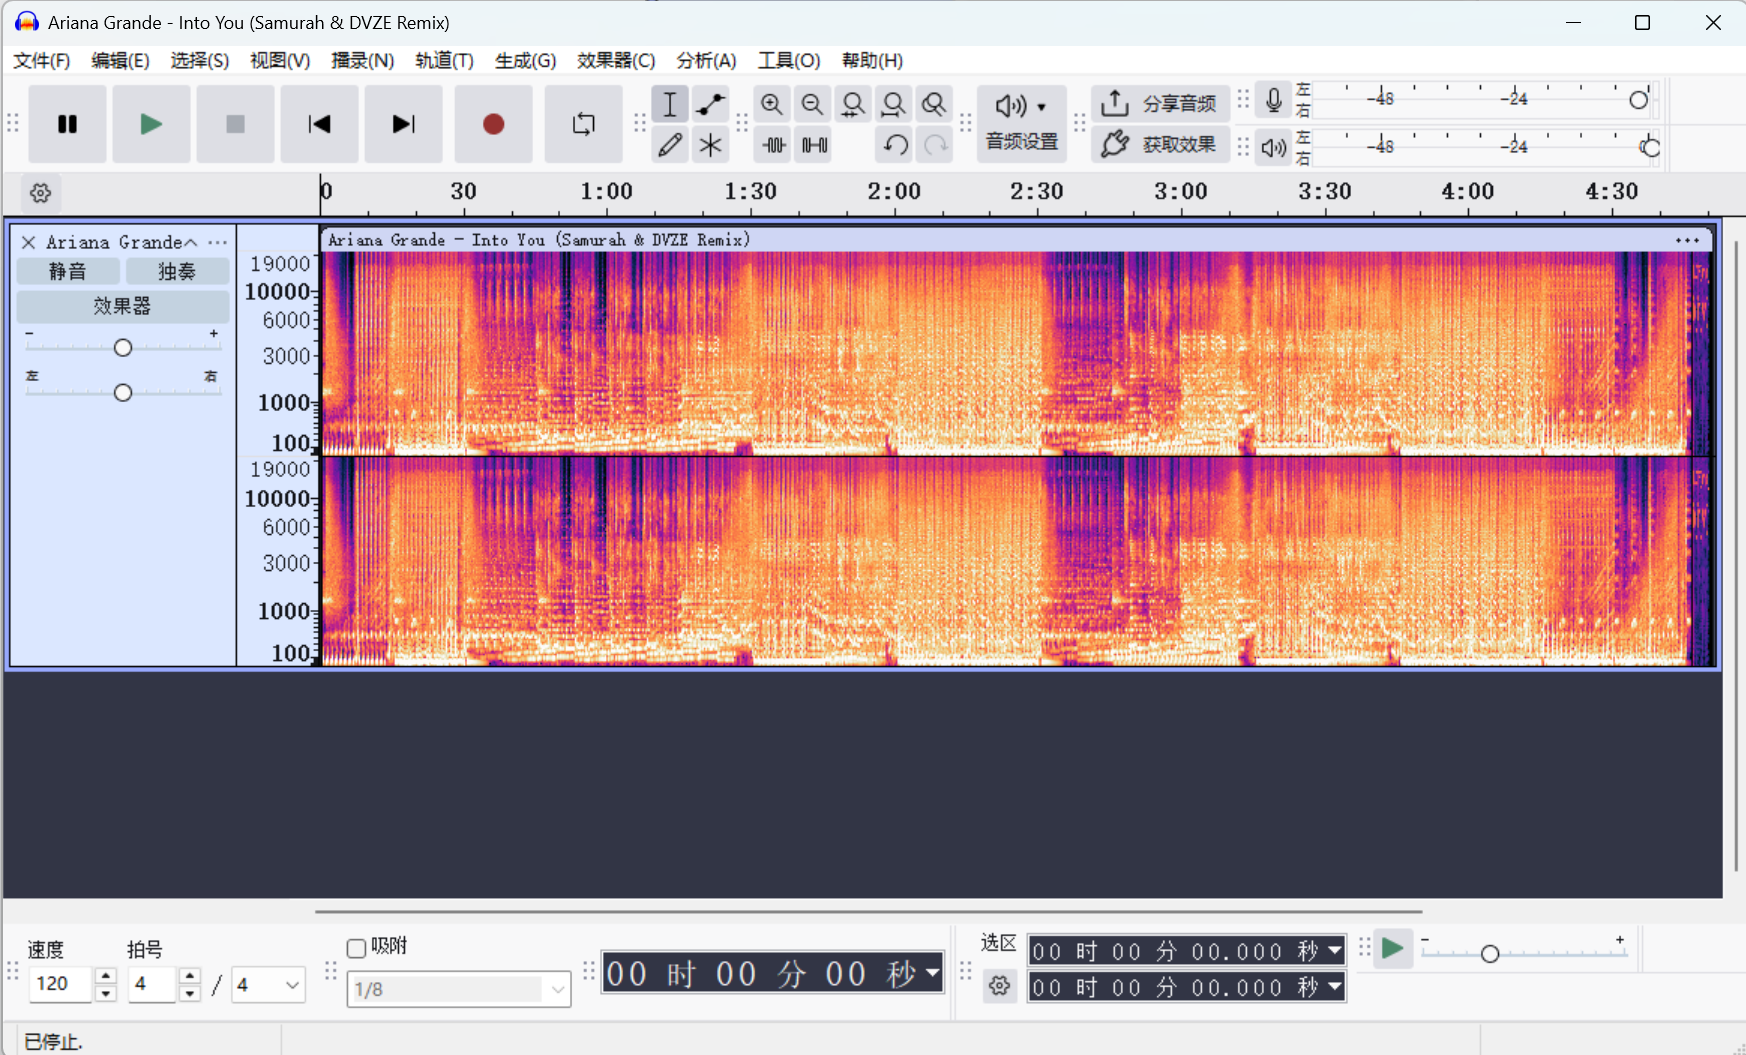Click the 1:00 mark on the timeline
Image resolution: width=1746 pixels, height=1055 pixels.
[607, 191]
